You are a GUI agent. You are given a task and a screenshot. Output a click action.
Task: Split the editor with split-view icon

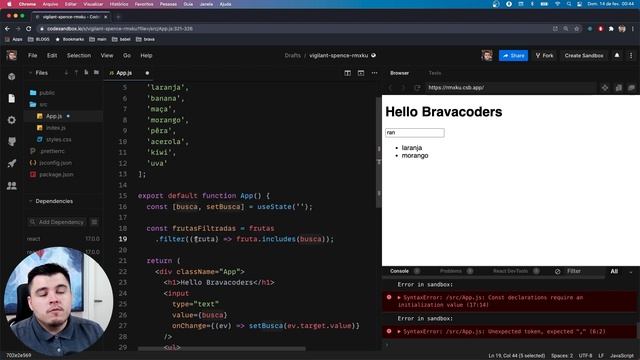tap(347, 73)
